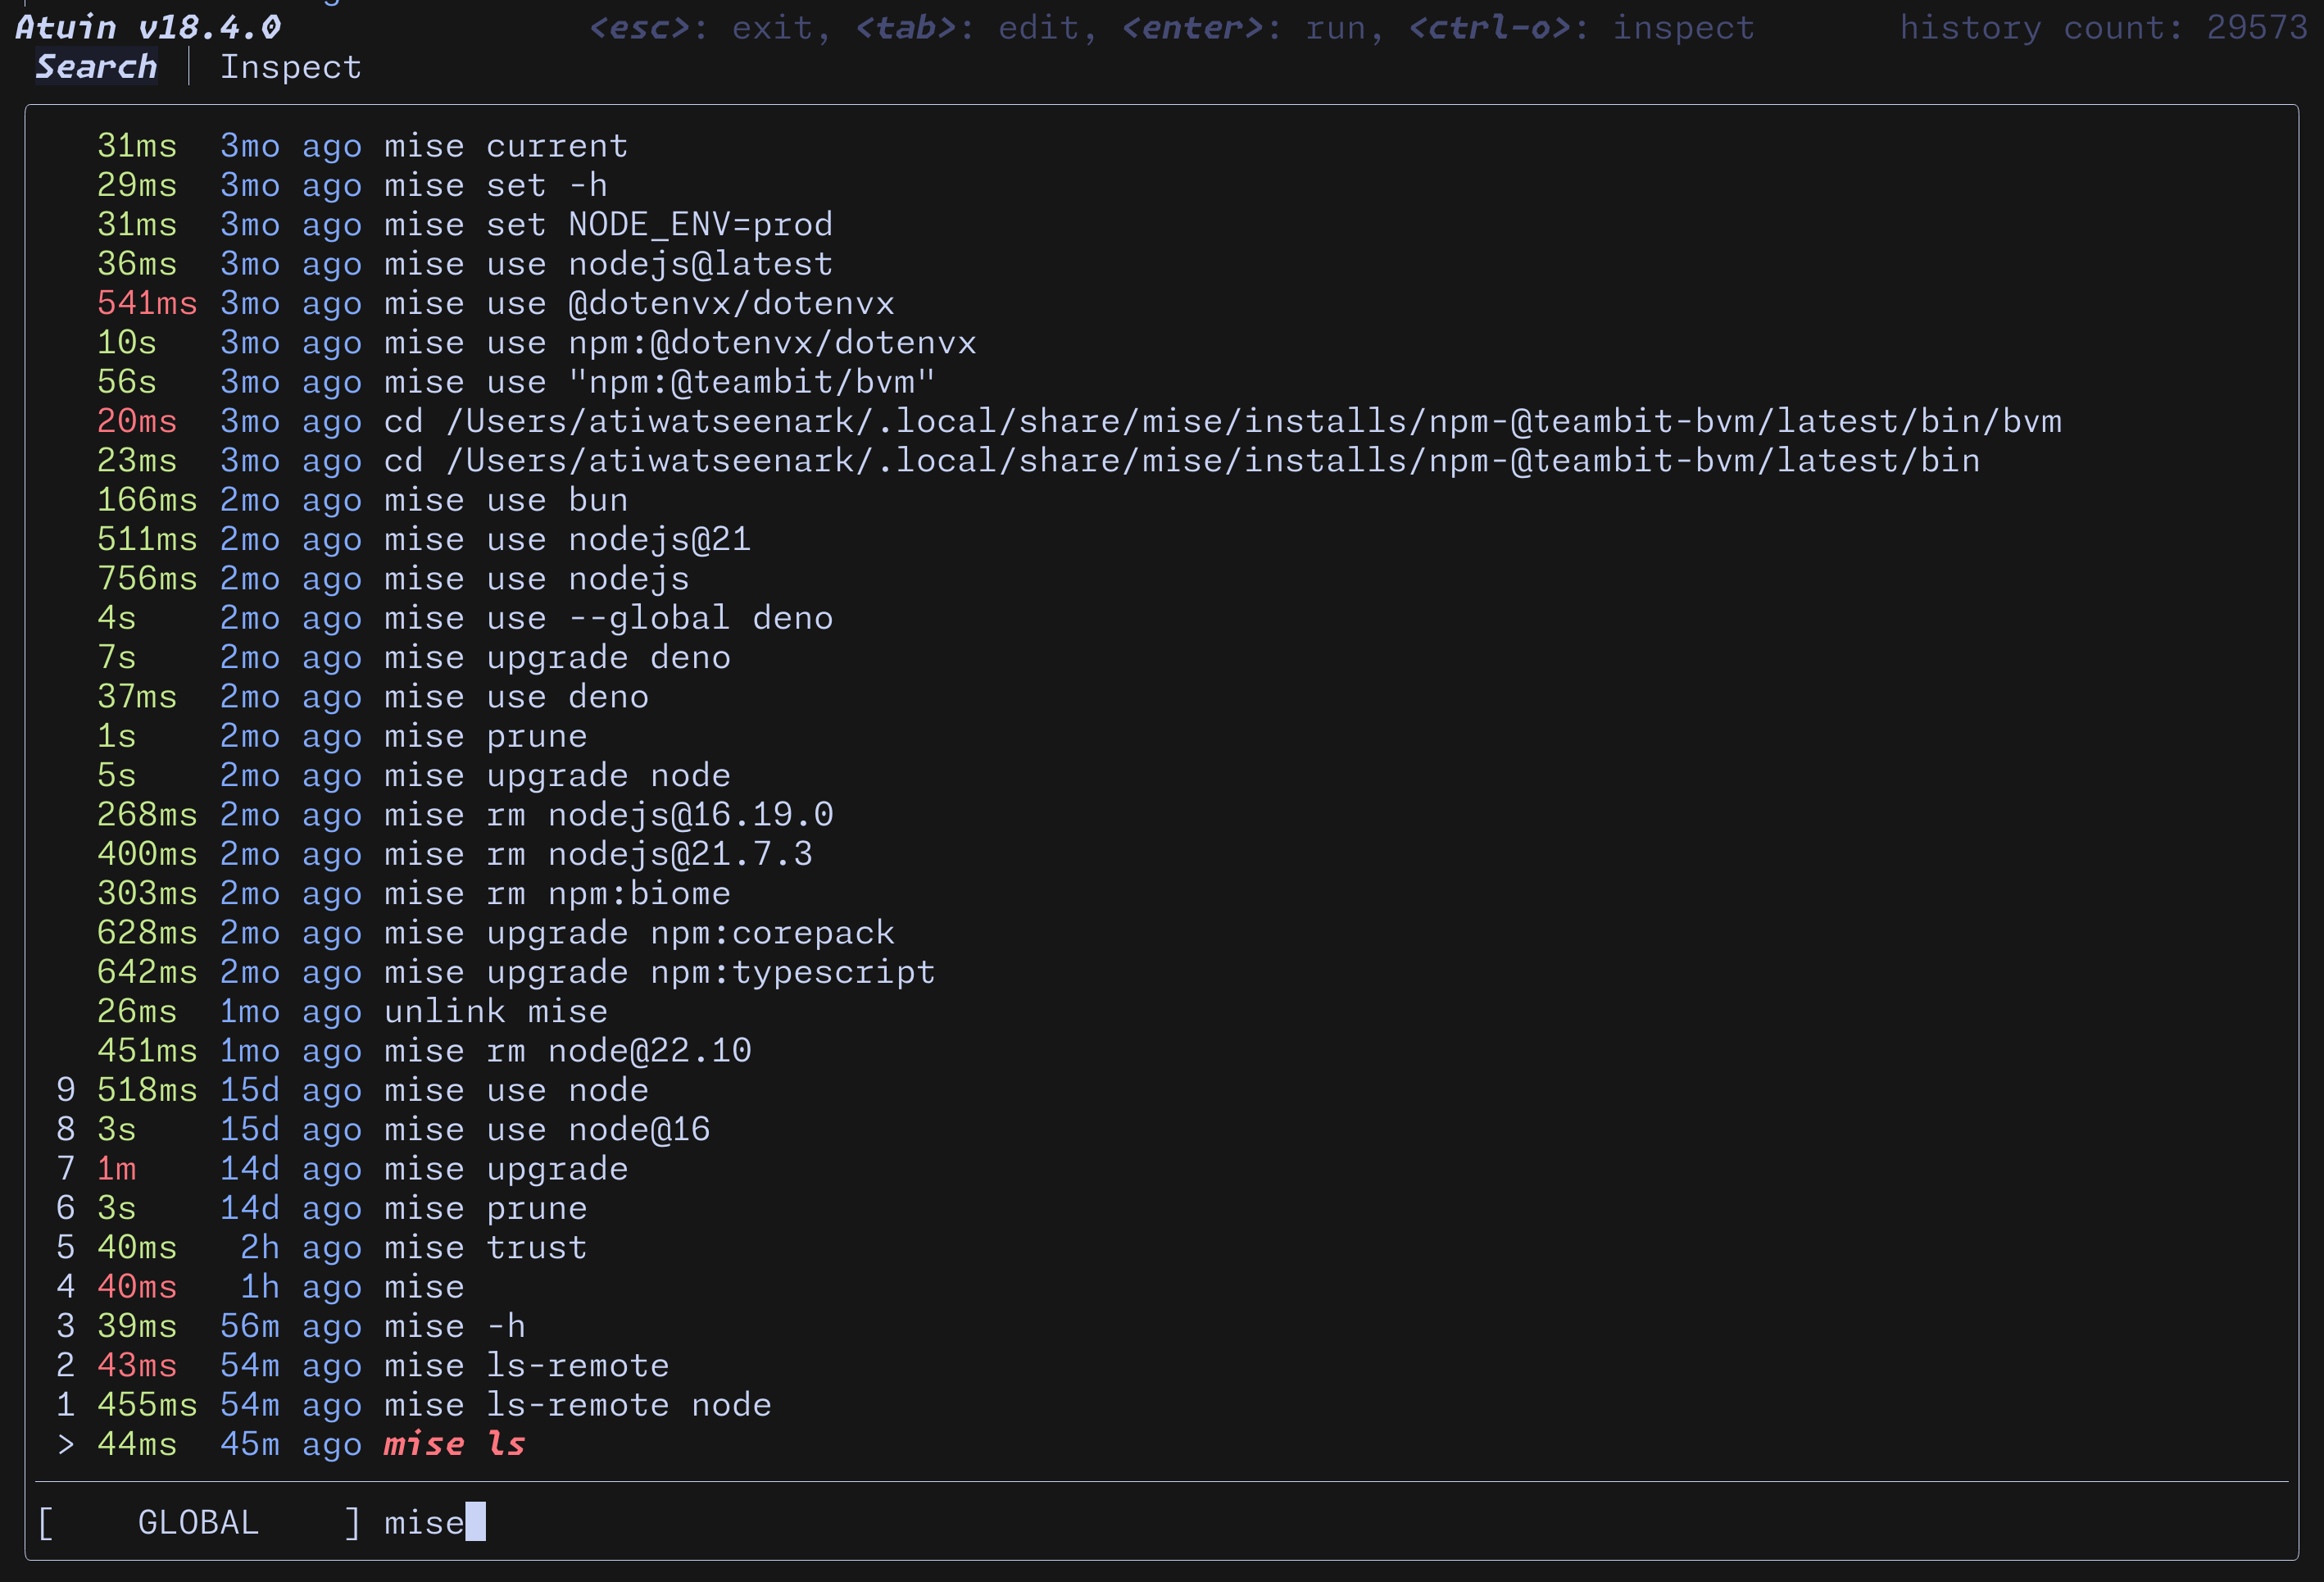Select the 'mise use nodejs@latest' entry

pos(607,263)
